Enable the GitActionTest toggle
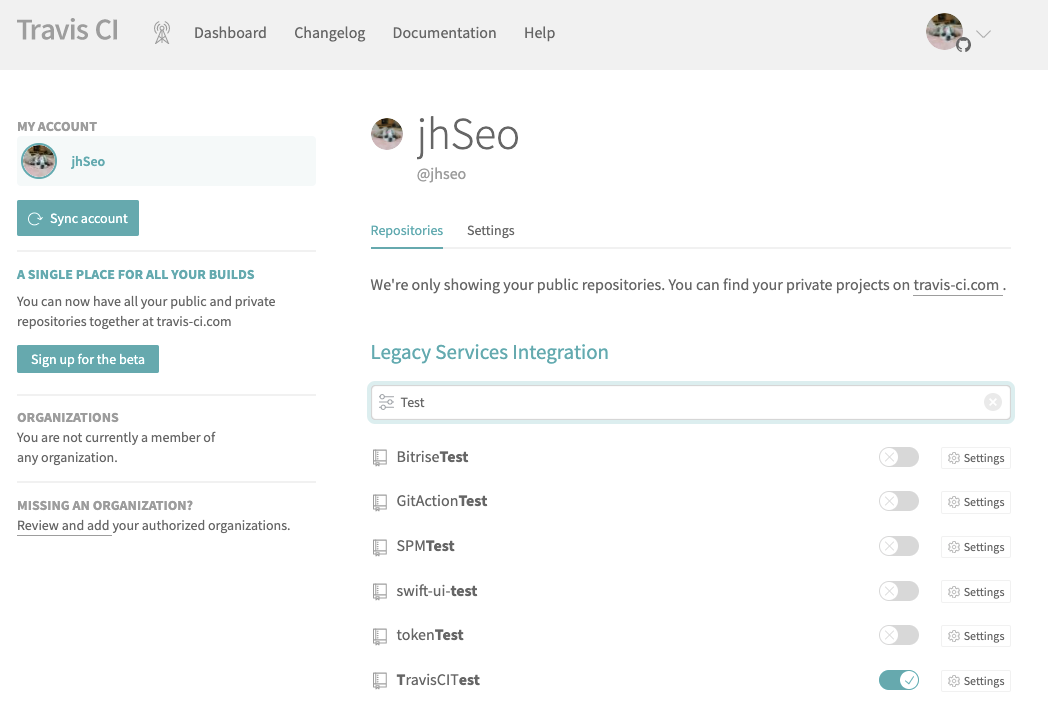Image resolution: width=1048 pixels, height=710 pixels. pyautogui.click(x=898, y=501)
